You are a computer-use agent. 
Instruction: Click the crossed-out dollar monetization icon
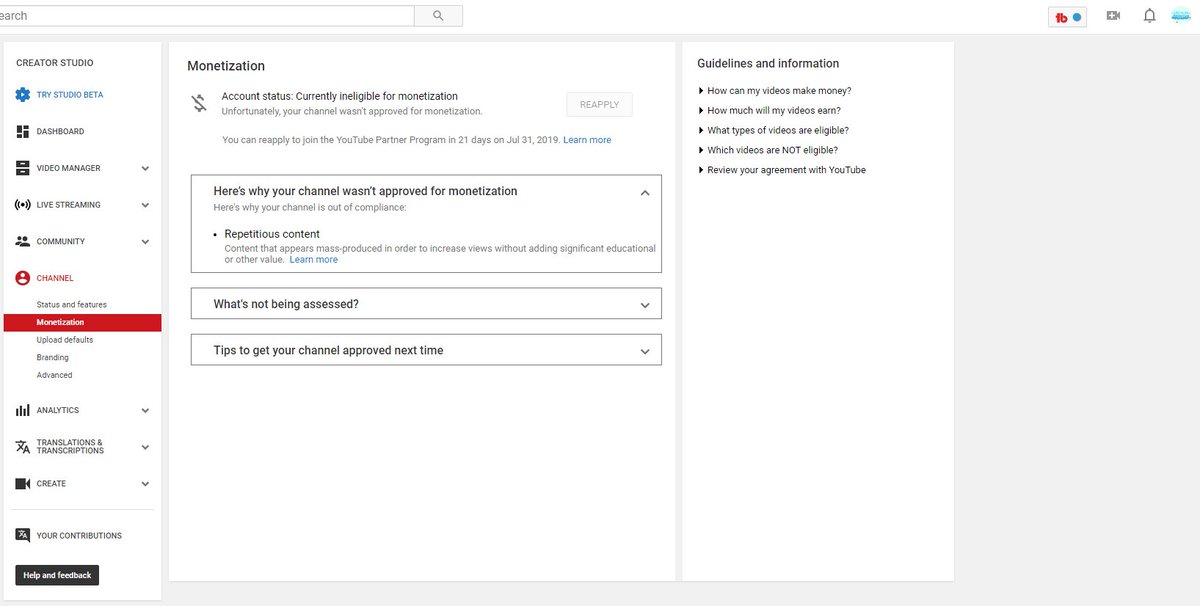point(199,103)
